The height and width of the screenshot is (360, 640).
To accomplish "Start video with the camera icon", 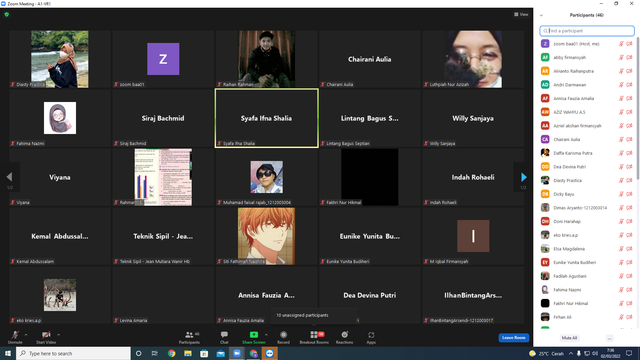I will pyautogui.click(x=46, y=337).
